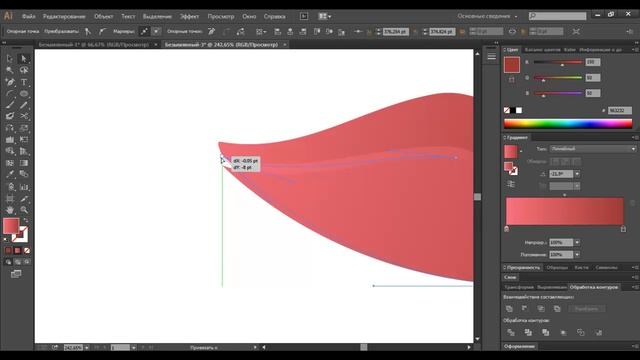Click remove selected anchor points icon
The width and height of the screenshot is (640, 360).
[x=211, y=31]
